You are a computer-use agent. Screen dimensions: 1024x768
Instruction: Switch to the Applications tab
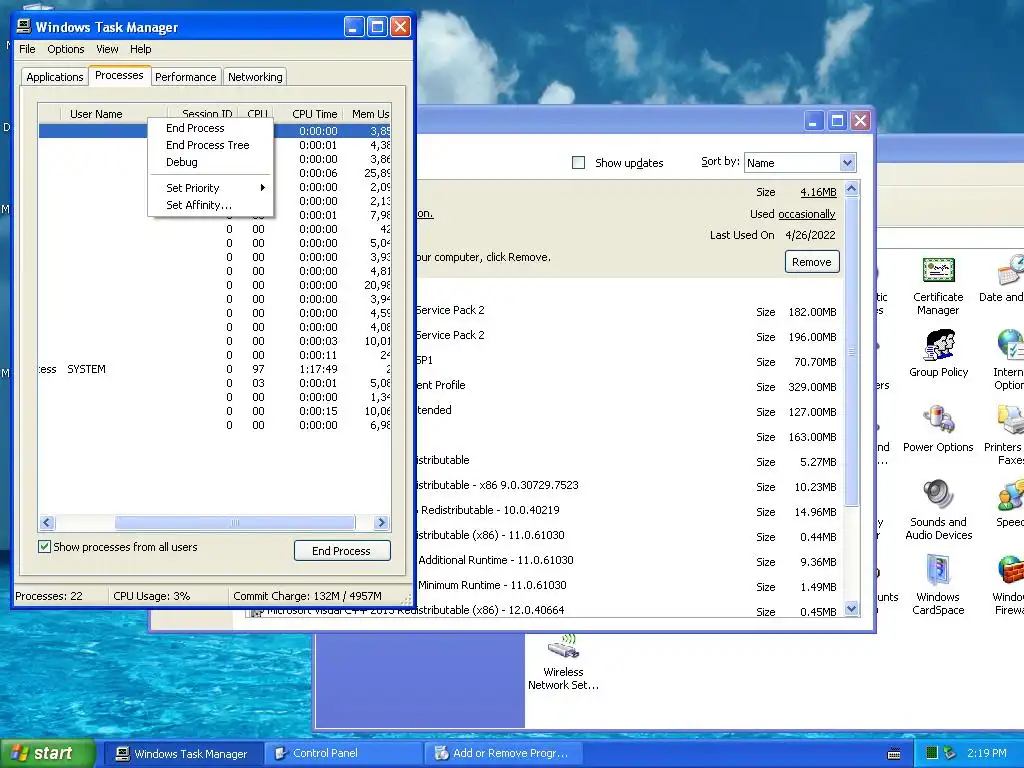tap(55, 77)
